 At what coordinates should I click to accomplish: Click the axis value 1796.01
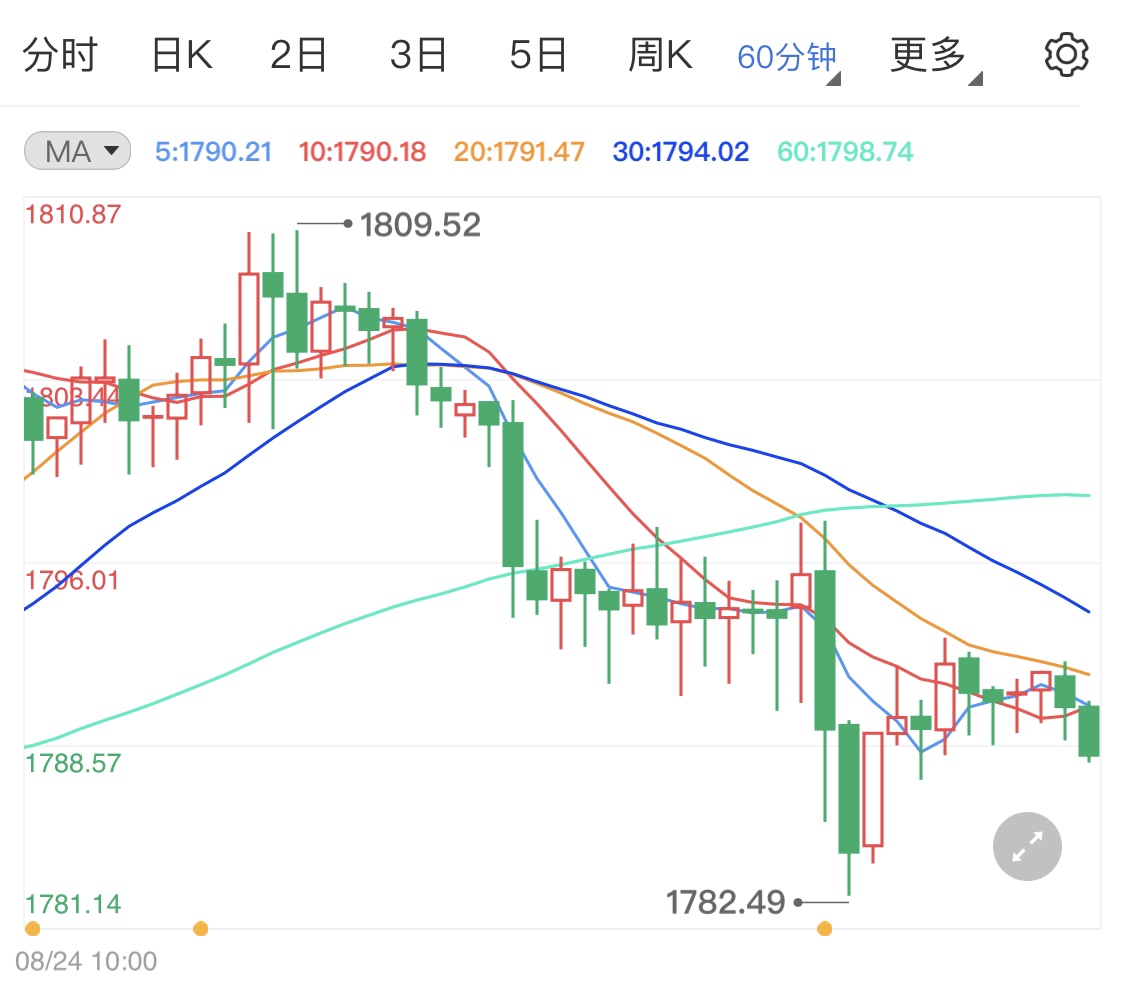[x=73, y=580]
